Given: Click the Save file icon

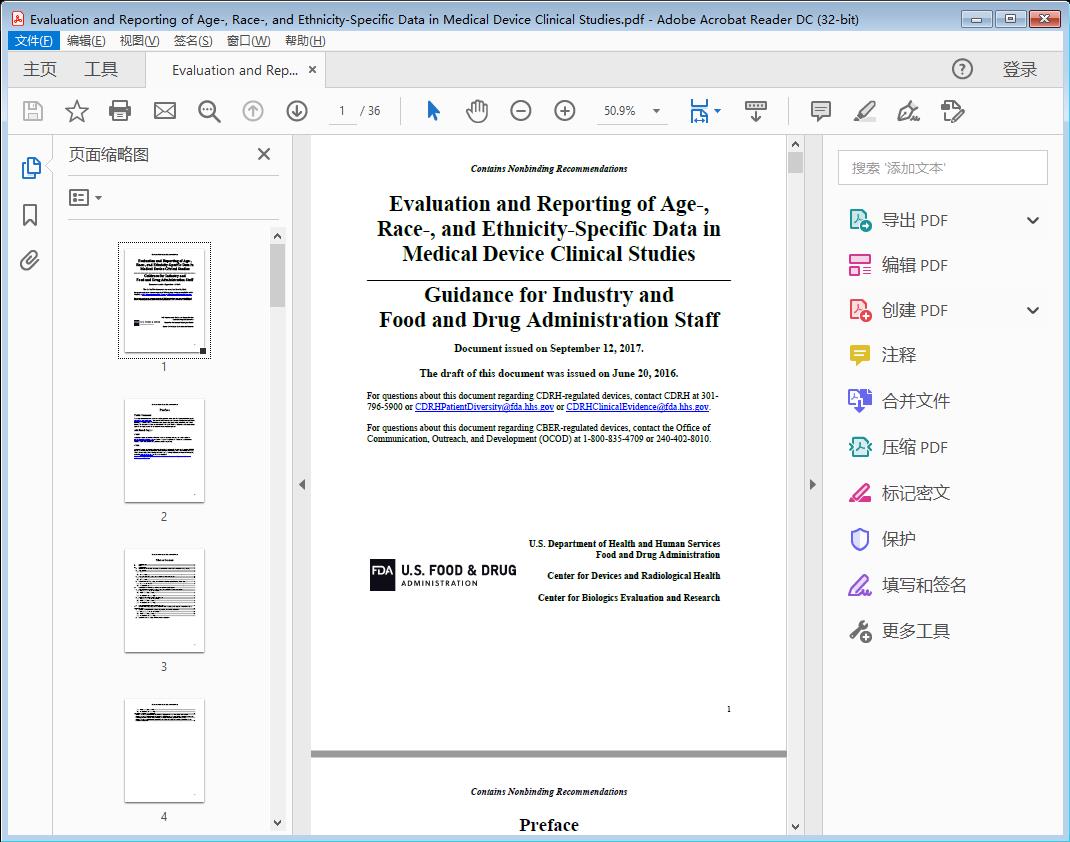Looking at the screenshot, I should (x=33, y=111).
